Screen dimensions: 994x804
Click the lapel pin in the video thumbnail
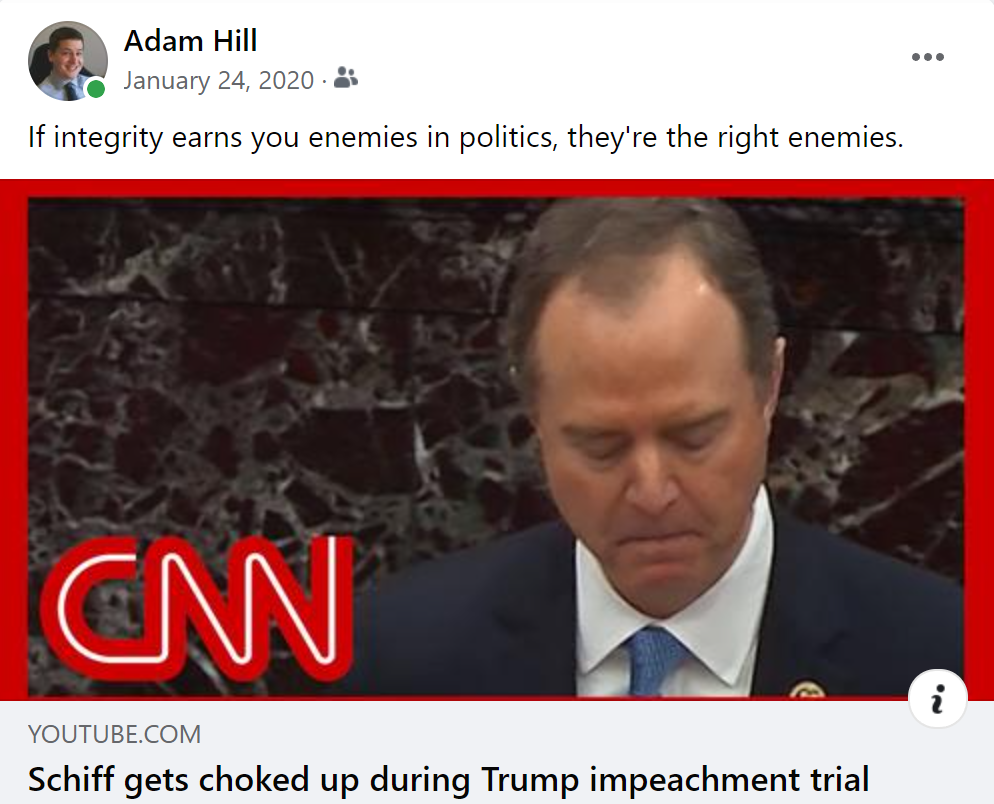pyautogui.click(x=806, y=689)
